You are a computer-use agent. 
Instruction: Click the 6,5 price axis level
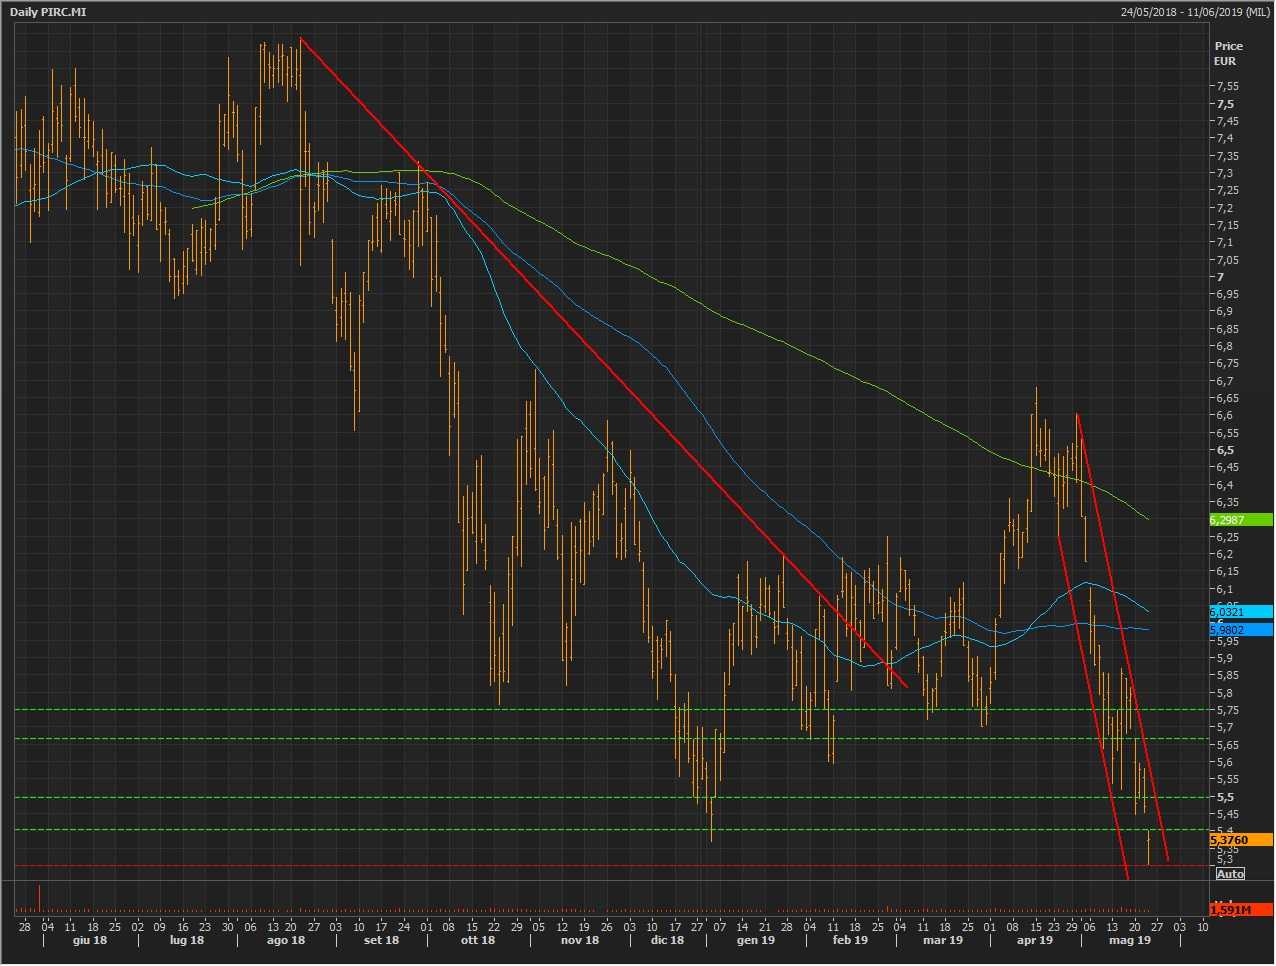click(1225, 450)
